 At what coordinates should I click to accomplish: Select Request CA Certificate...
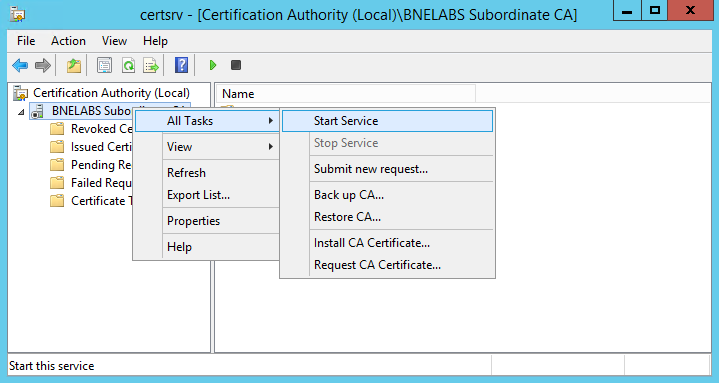pyautogui.click(x=387, y=265)
